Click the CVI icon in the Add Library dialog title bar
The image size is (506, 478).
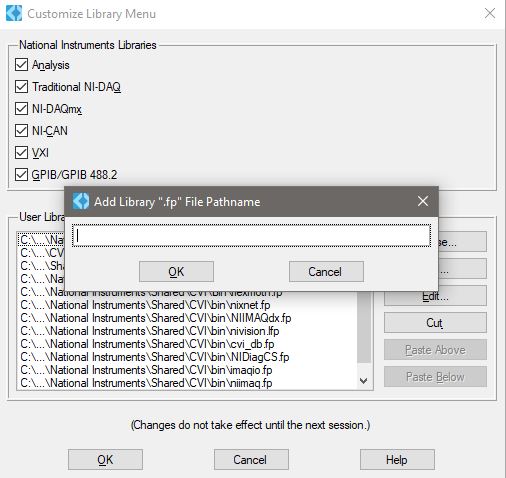[81, 201]
